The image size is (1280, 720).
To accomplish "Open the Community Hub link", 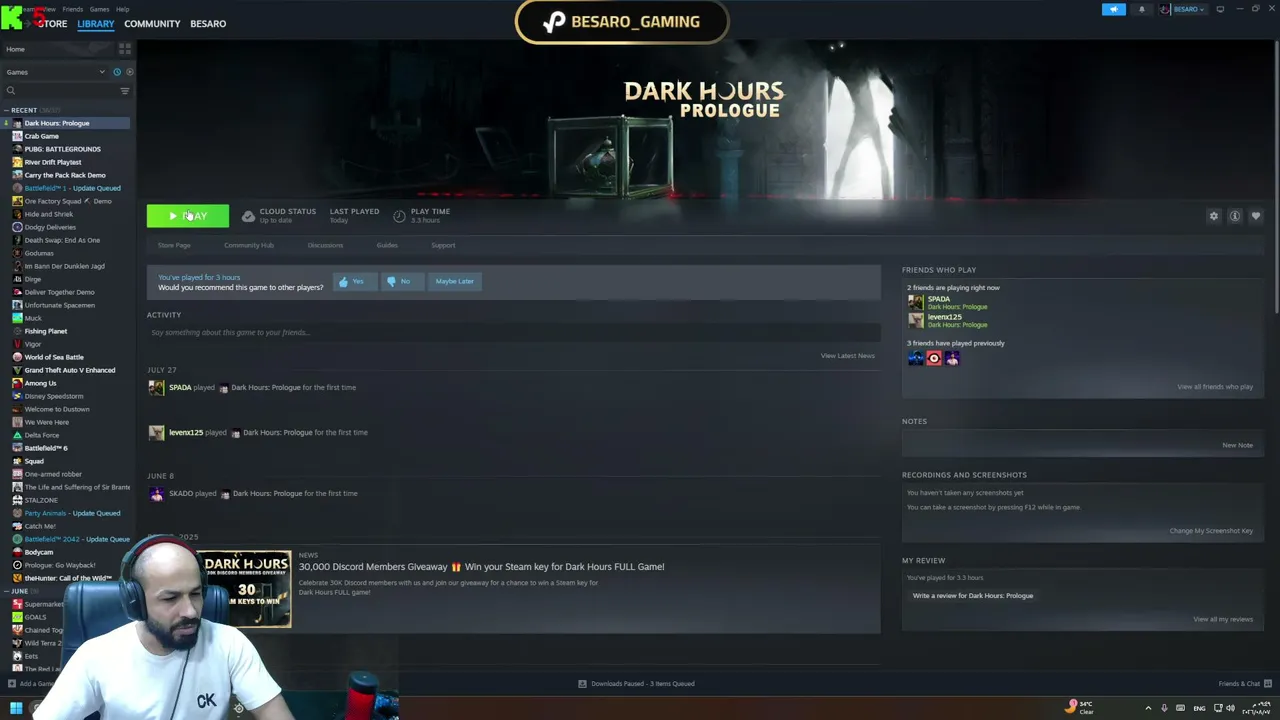I will coord(249,245).
